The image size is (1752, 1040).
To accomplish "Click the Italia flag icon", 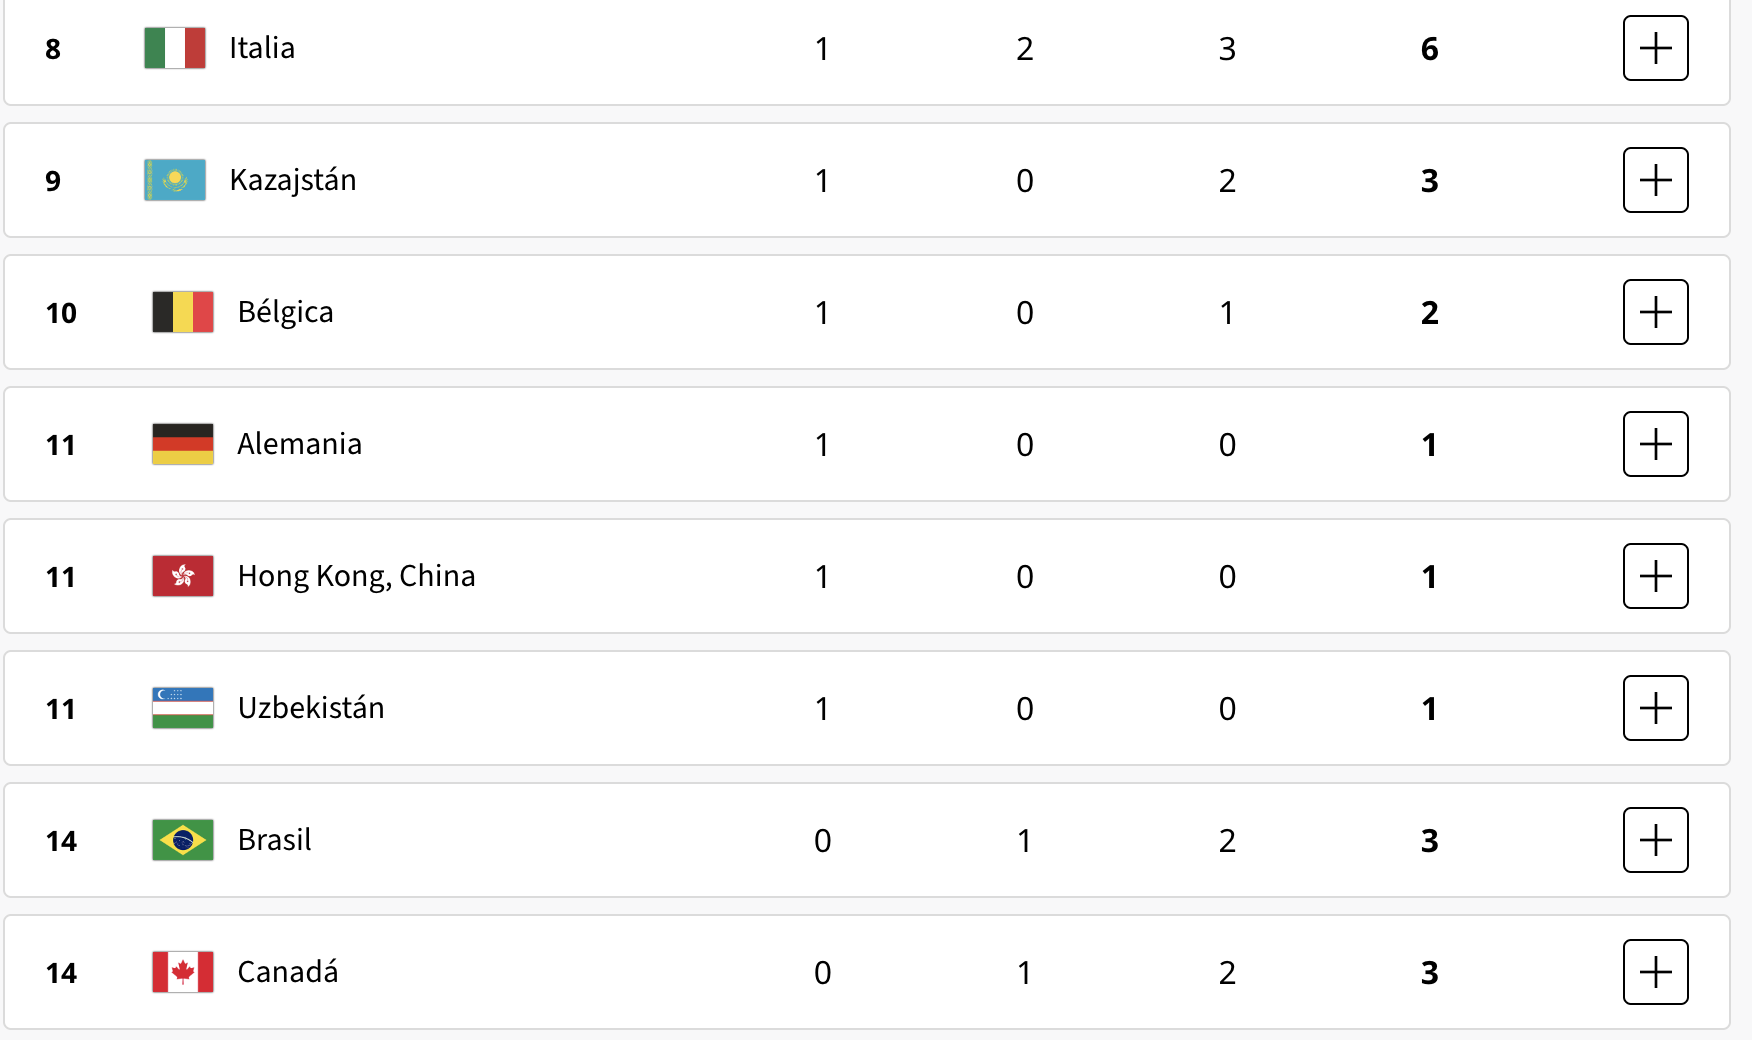I will coord(175,48).
